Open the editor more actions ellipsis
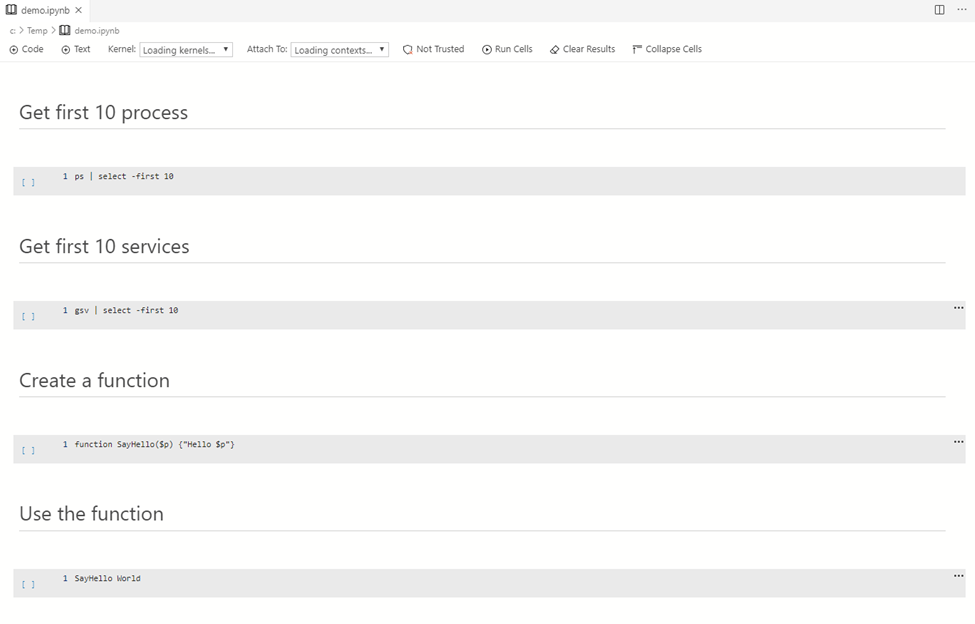The height and width of the screenshot is (624, 975). coord(961,10)
